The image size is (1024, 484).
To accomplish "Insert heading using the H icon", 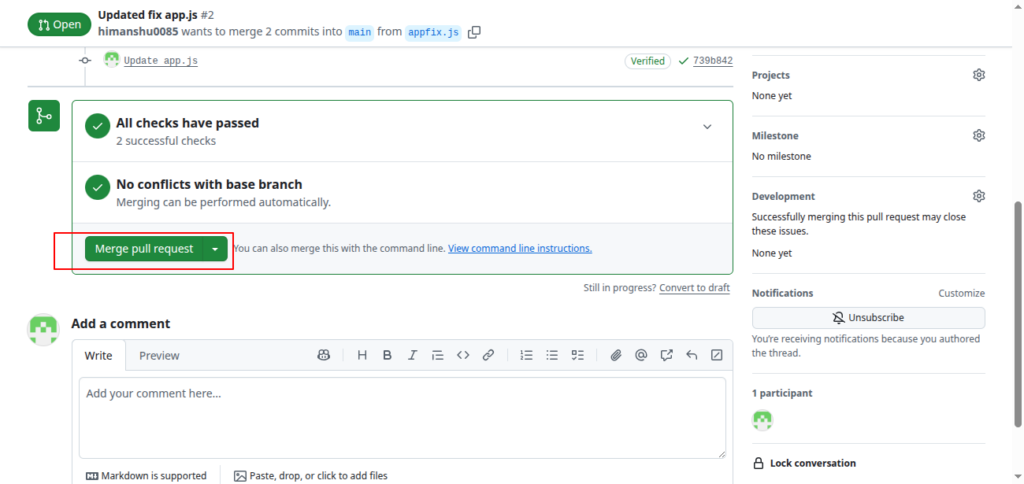I will click(362, 355).
